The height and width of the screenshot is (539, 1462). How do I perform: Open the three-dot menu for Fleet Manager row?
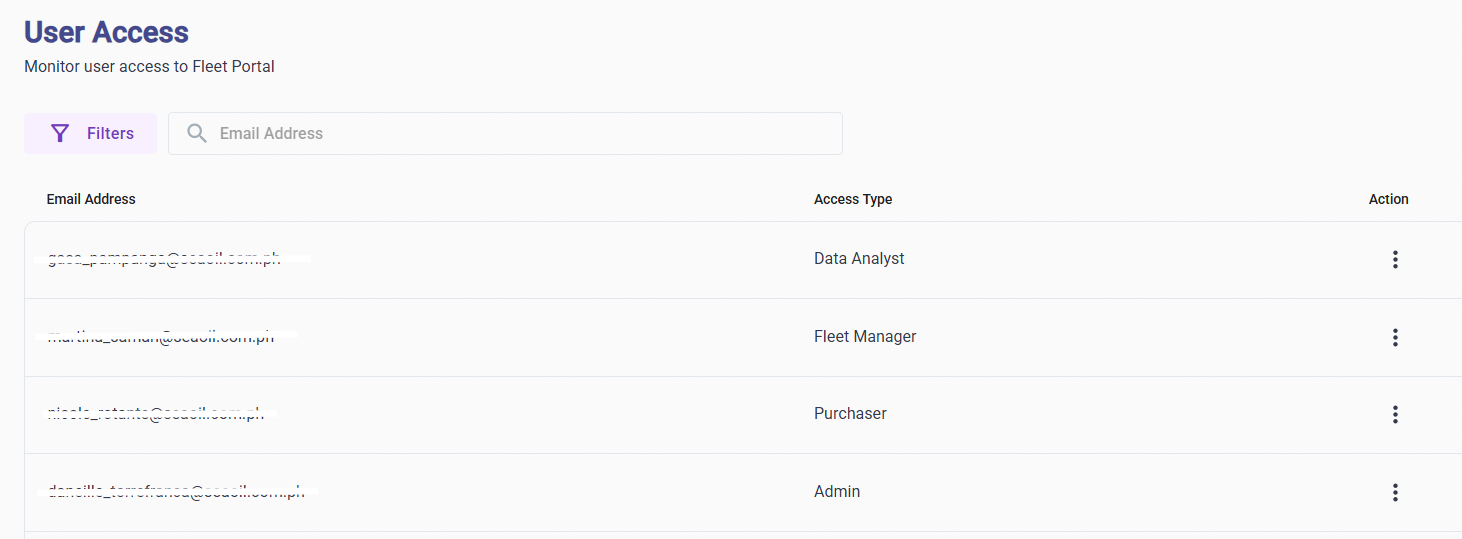coord(1395,338)
